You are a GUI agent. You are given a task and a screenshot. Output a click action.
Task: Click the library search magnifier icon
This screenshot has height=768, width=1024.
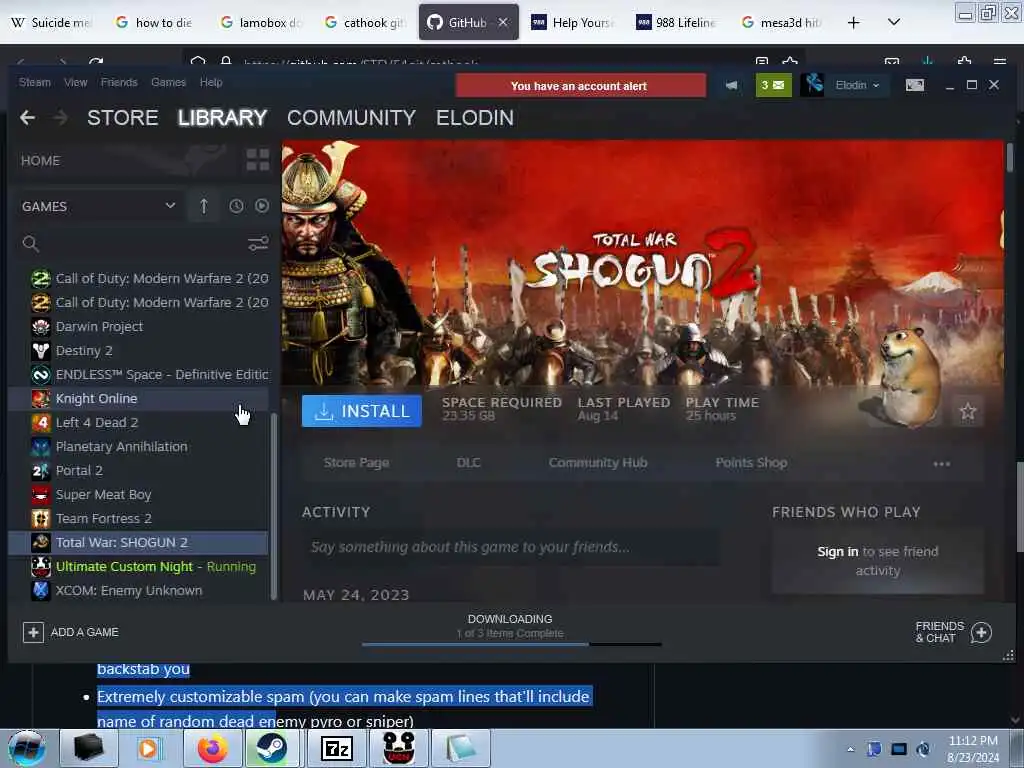point(30,244)
